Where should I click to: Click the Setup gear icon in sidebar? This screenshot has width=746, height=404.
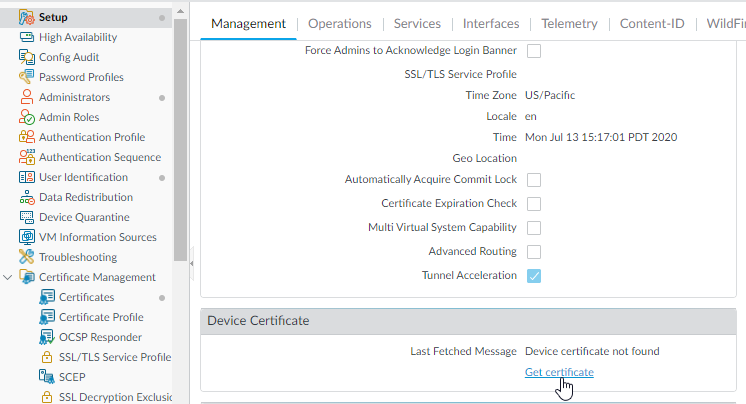(28, 17)
